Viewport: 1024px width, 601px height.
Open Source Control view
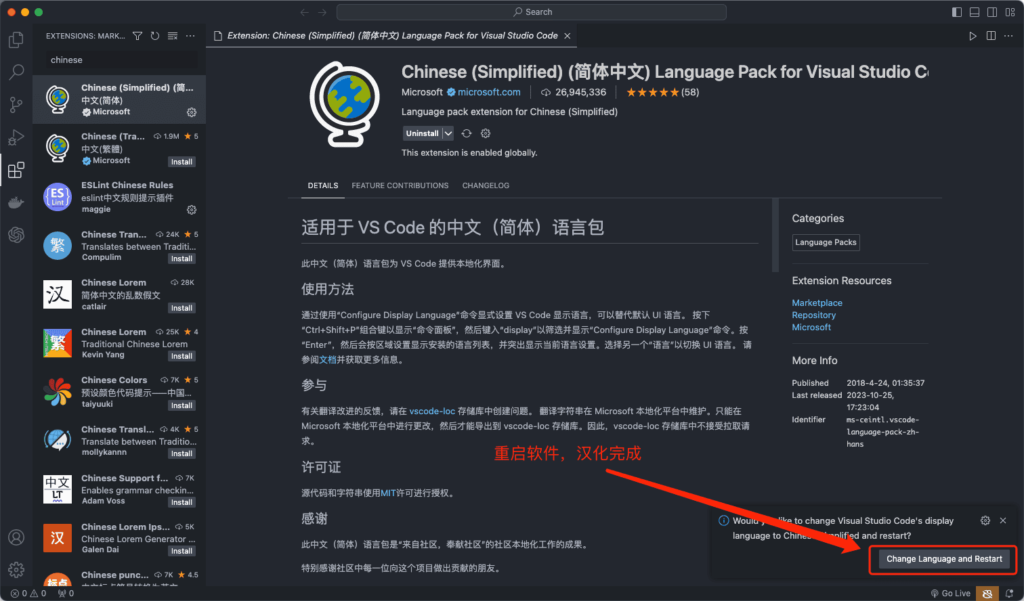[15, 104]
